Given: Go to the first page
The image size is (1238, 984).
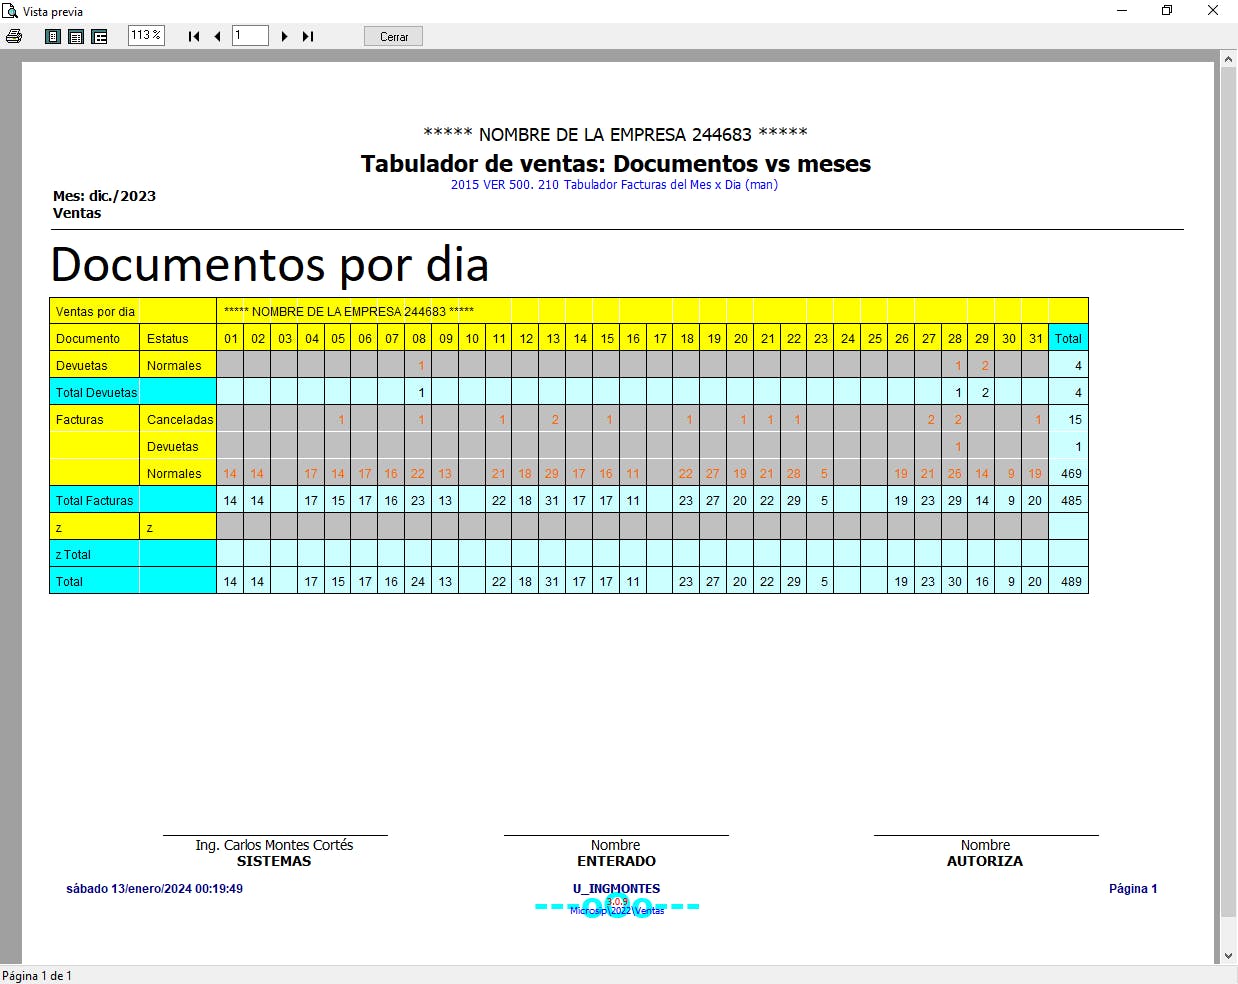Looking at the screenshot, I should pos(194,36).
